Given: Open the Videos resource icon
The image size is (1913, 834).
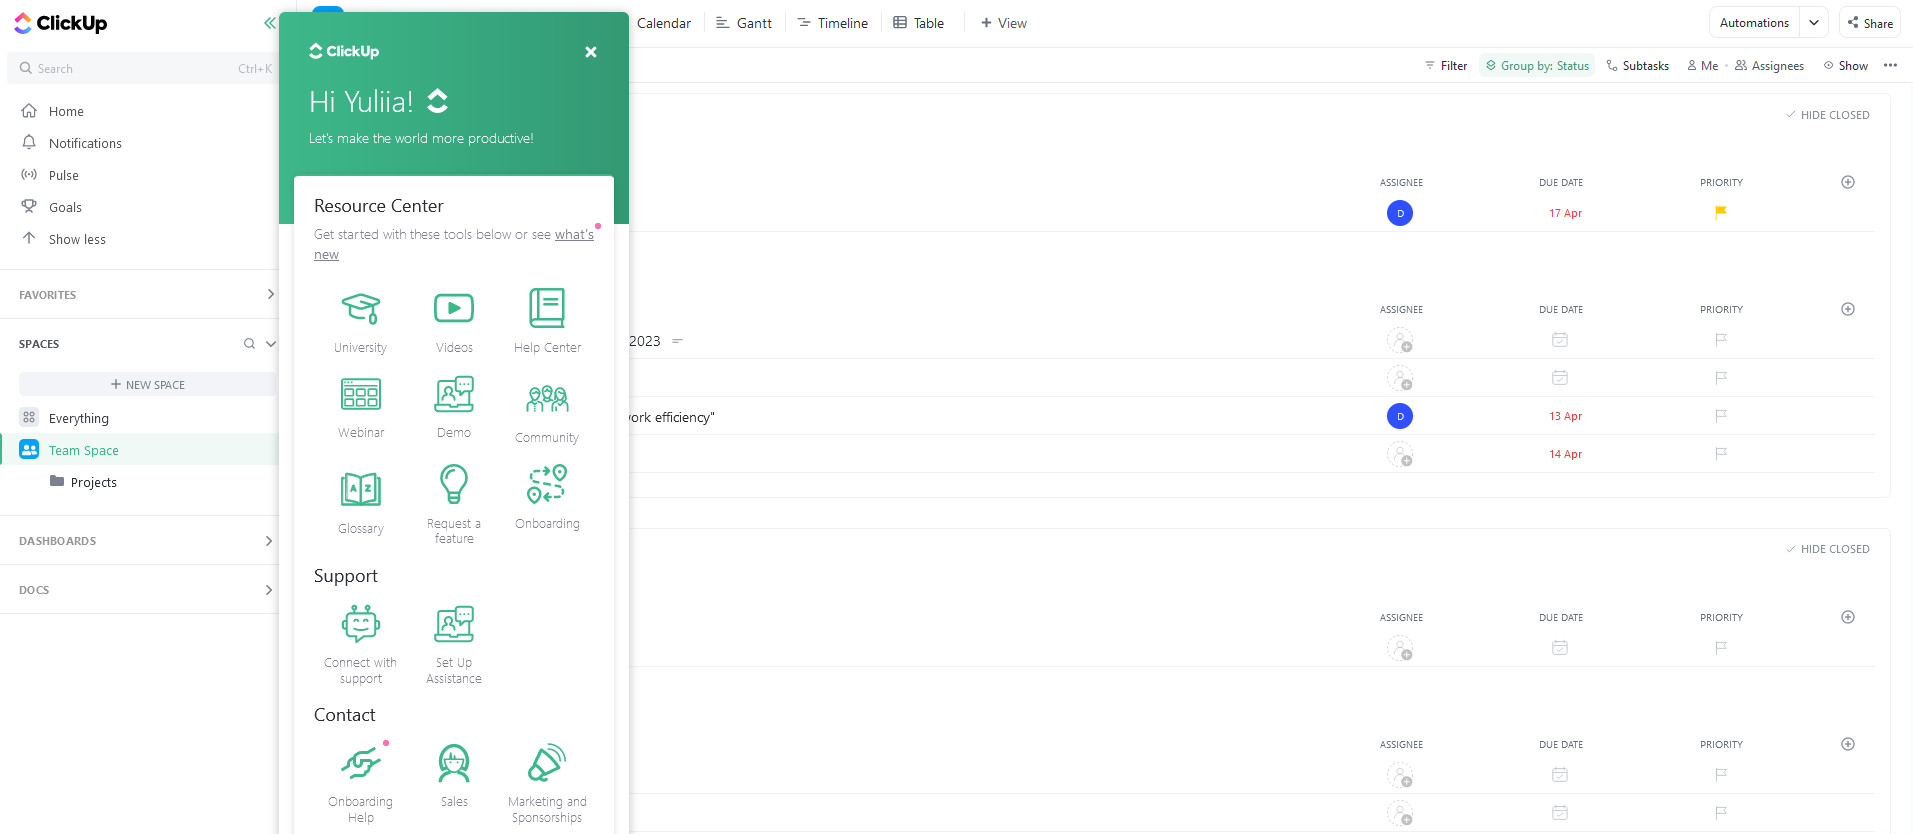Looking at the screenshot, I should 454,309.
